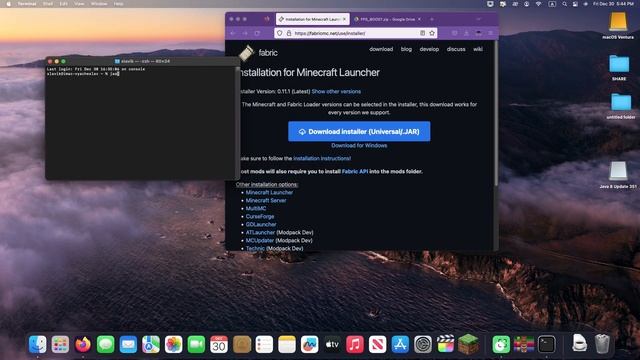Click the Firefox page vertical scrollbar
Viewport: 640px width, 360px height.
pos(496,113)
